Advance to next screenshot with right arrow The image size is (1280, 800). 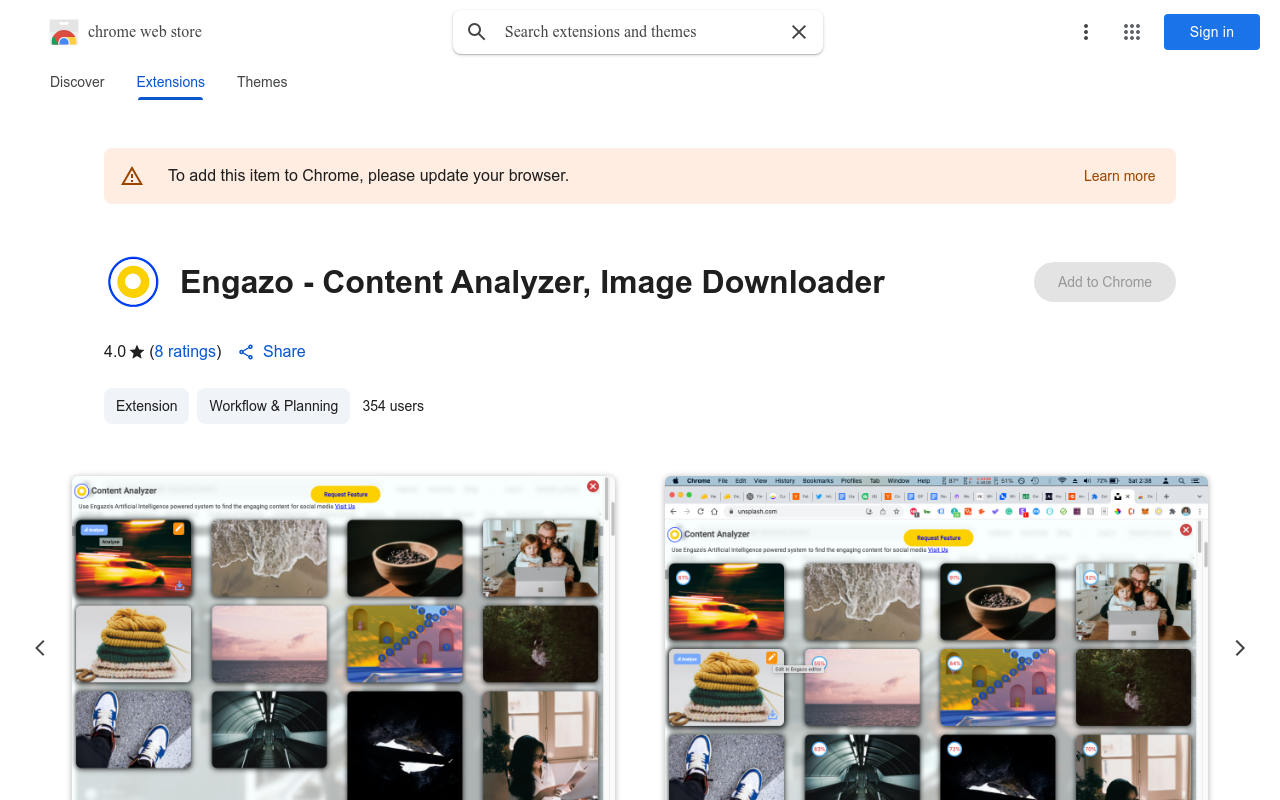[x=1240, y=648]
